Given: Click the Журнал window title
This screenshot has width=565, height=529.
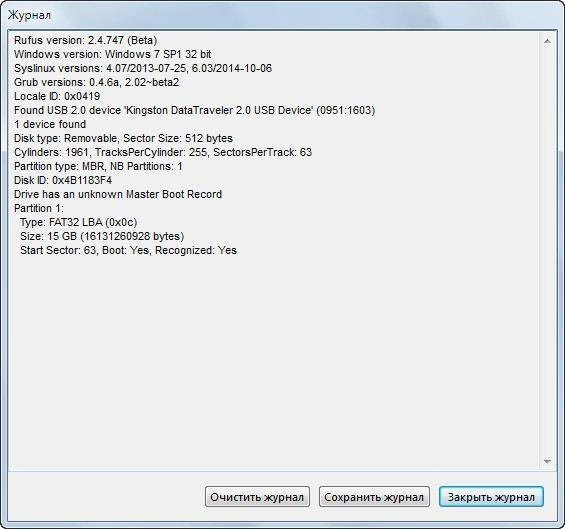Looking at the screenshot, I should pyautogui.click(x=30, y=15).
